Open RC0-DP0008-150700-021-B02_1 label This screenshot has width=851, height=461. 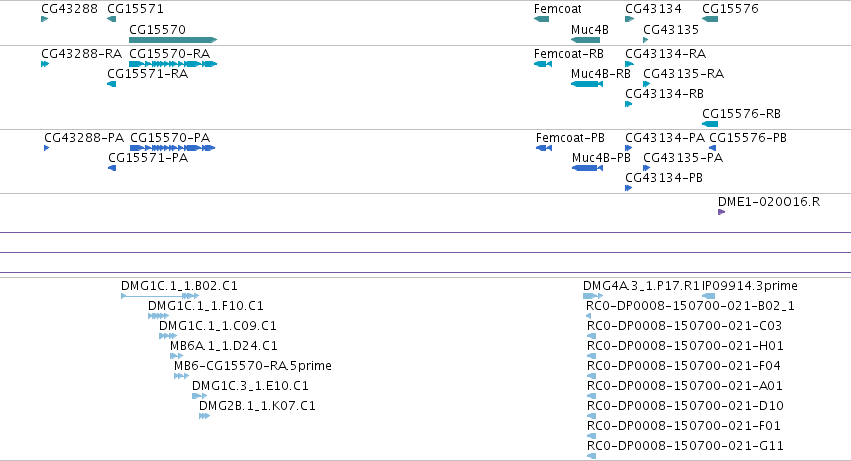point(690,306)
